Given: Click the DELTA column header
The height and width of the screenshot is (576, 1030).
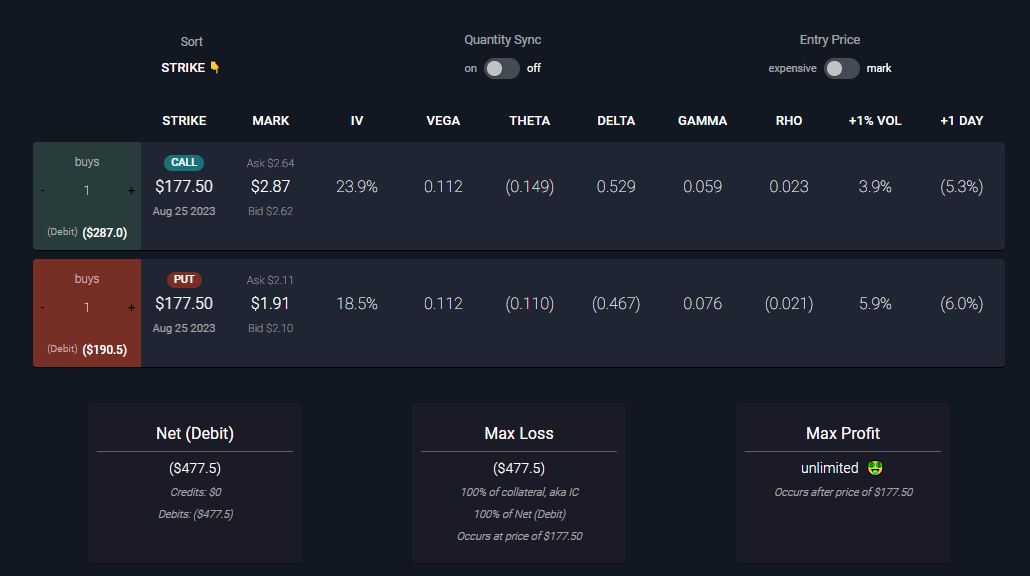Looking at the screenshot, I should click(616, 121).
